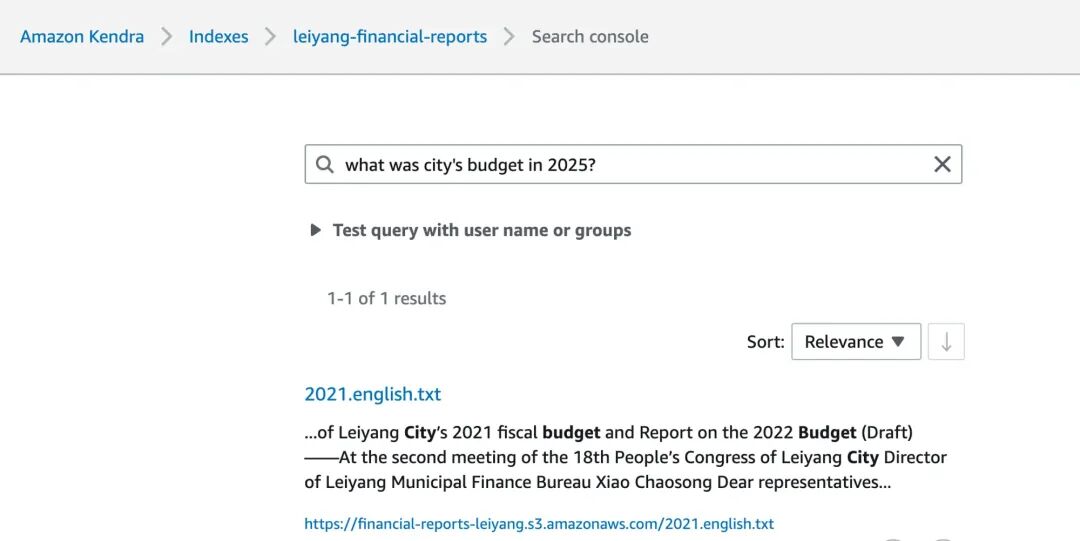This screenshot has width=1080, height=541.
Task: Clear the search query with X icon
Action: [942, 164]
